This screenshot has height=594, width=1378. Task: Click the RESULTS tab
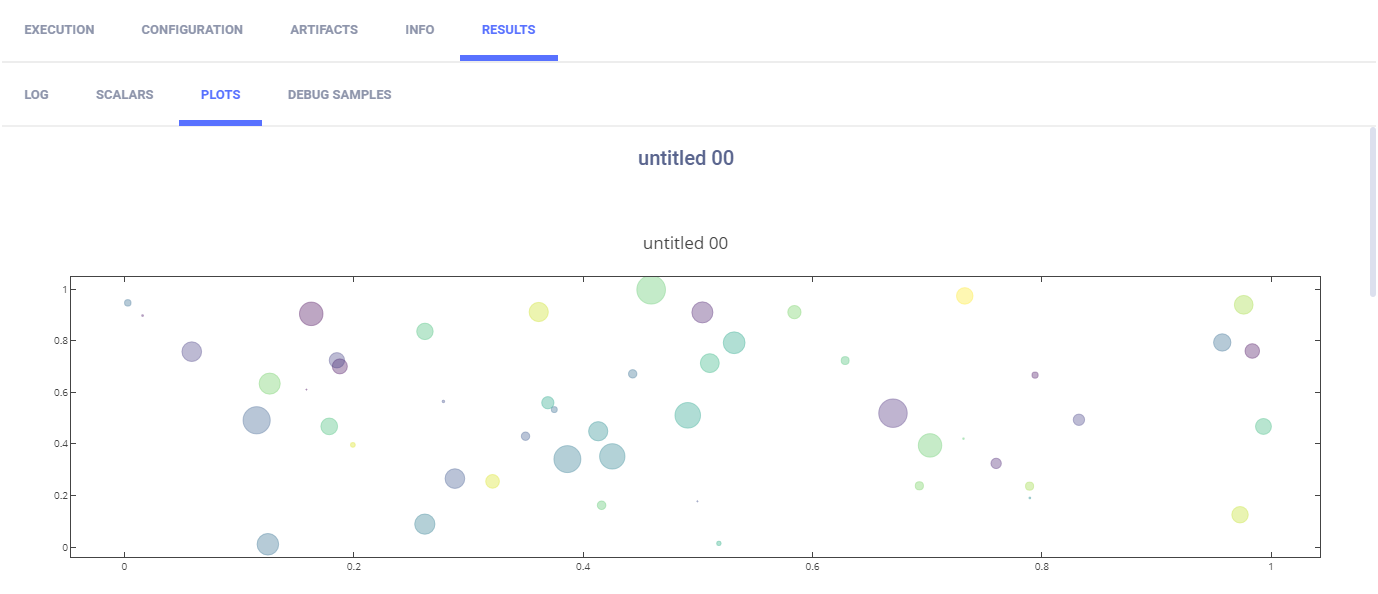(508, 30)
